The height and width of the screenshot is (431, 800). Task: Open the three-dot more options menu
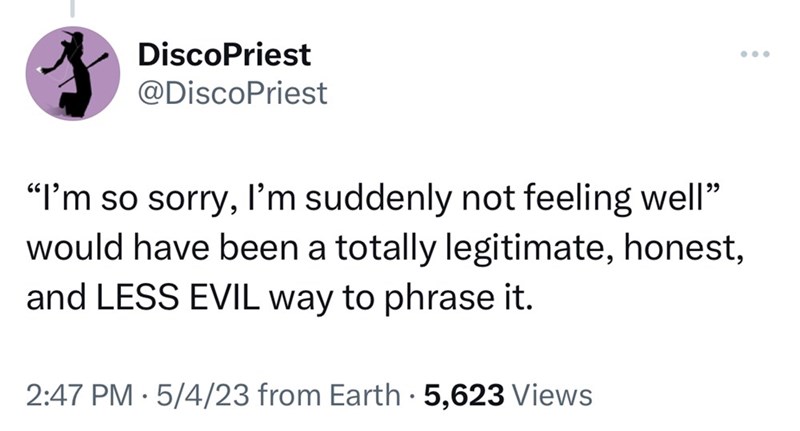click(x=755, y=54)
